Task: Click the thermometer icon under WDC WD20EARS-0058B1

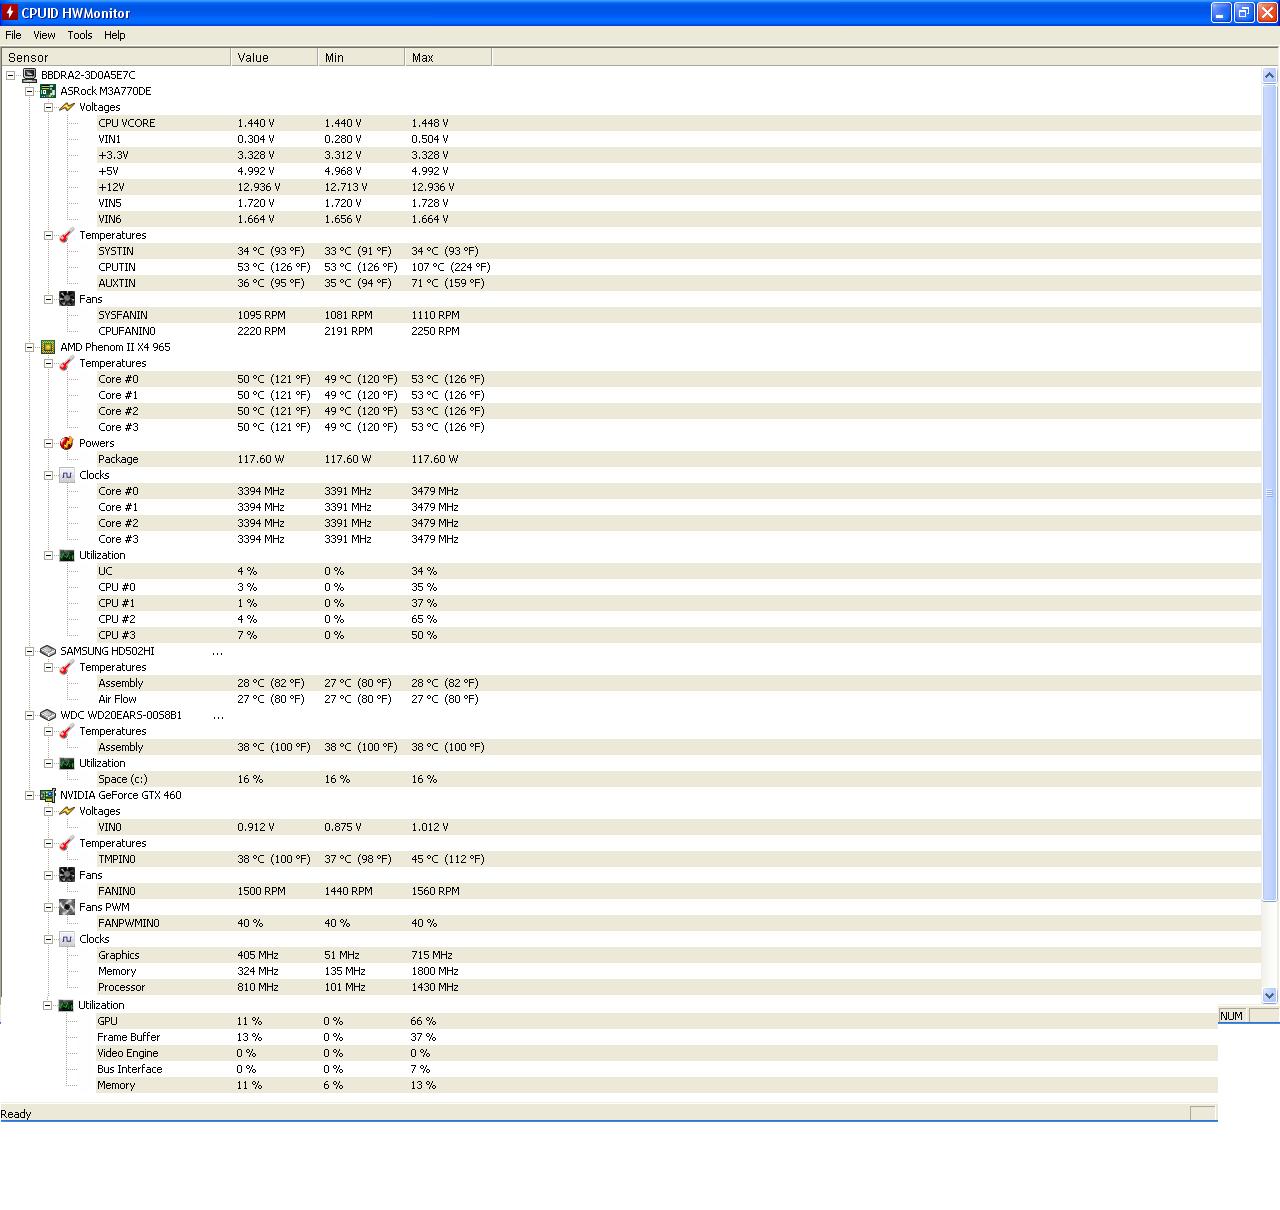Action: (67, 731)
